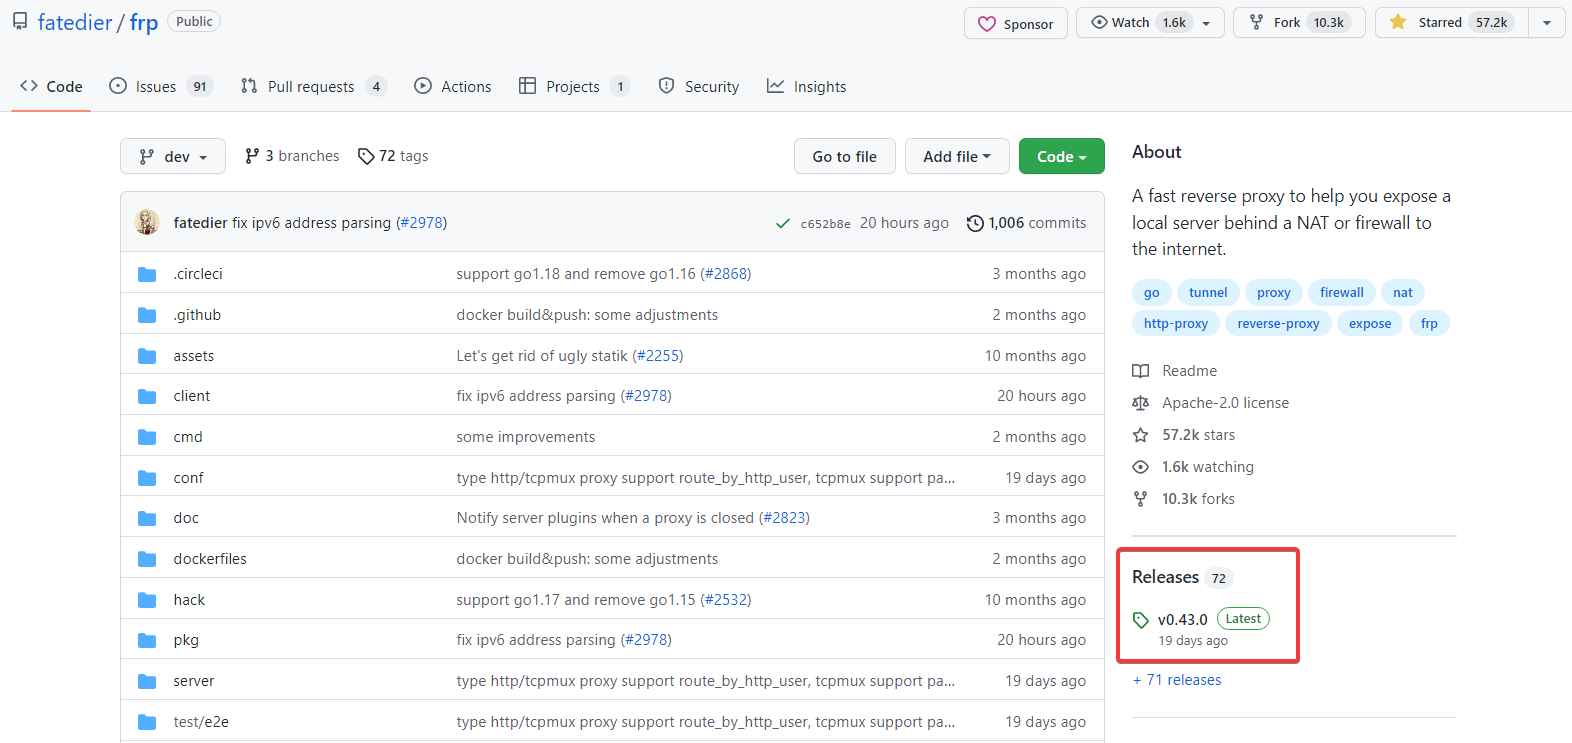
Task: View the 3 branches link
Action: click(292, 156)
